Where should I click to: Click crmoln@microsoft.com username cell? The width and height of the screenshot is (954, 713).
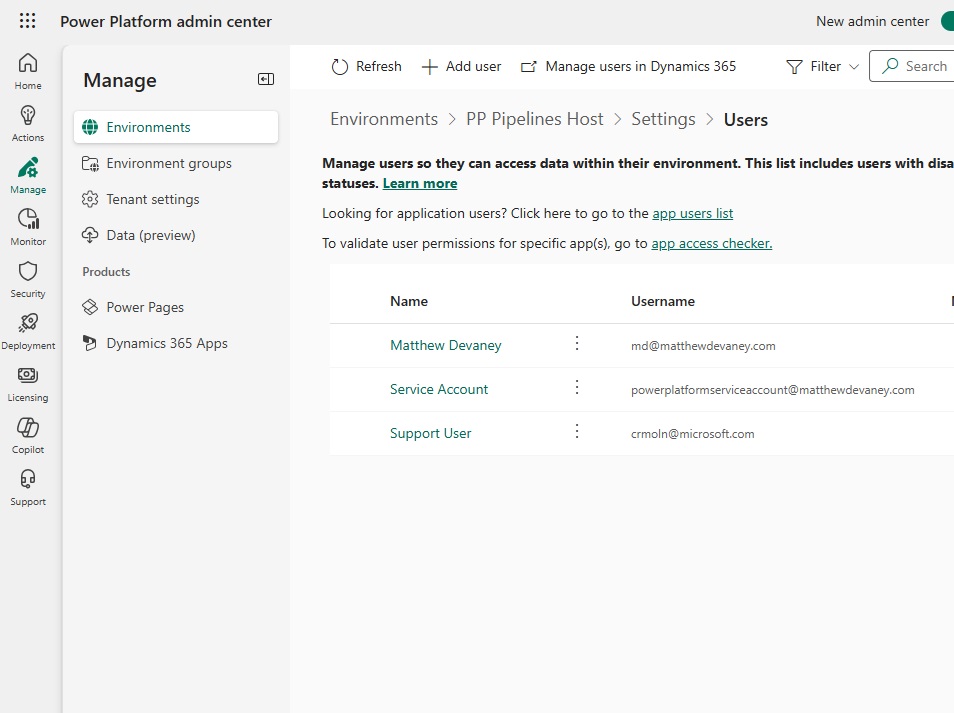coord(692,434)
